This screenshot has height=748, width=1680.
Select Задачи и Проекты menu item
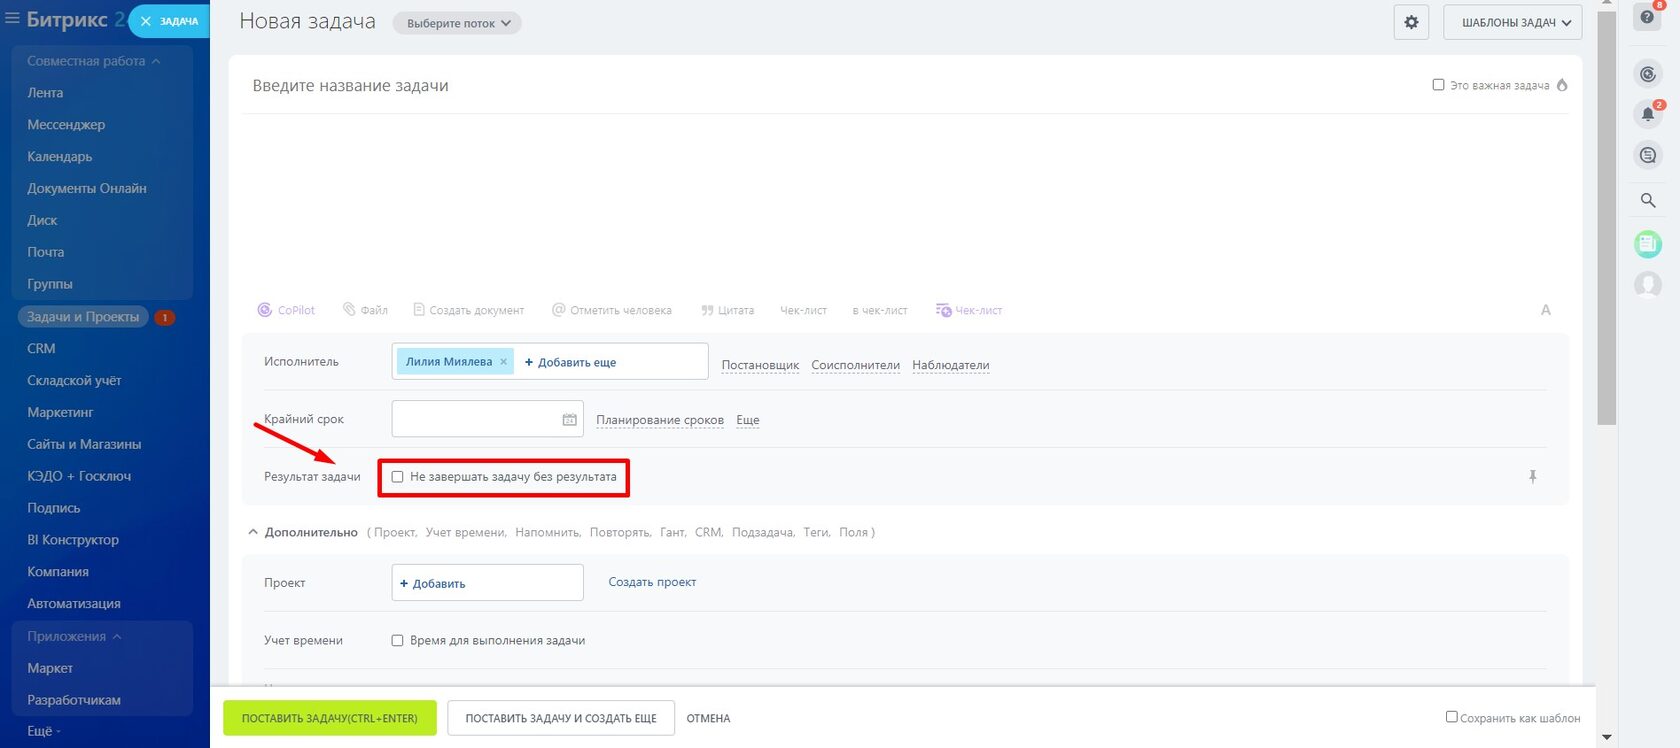tap(83, 317)
